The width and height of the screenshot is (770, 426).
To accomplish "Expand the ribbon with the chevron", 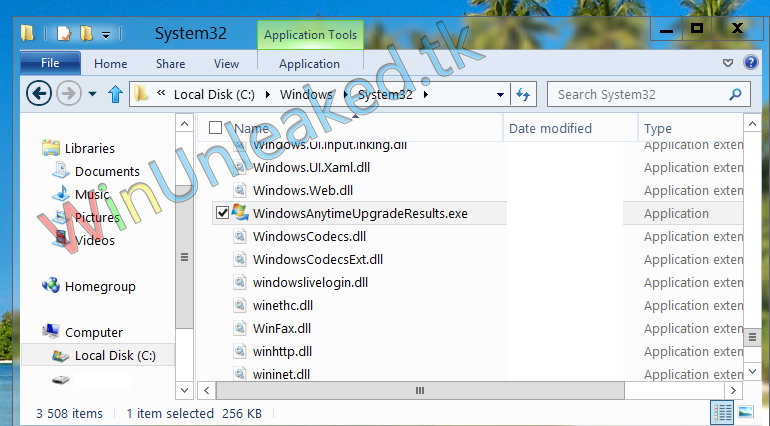I will [x=728, y=63].
